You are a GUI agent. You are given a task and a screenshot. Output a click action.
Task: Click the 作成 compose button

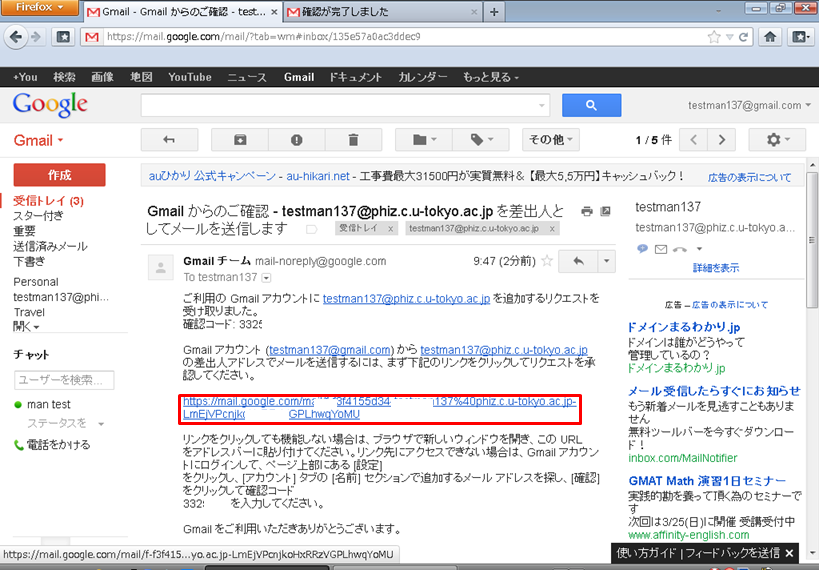pos(60,175)
